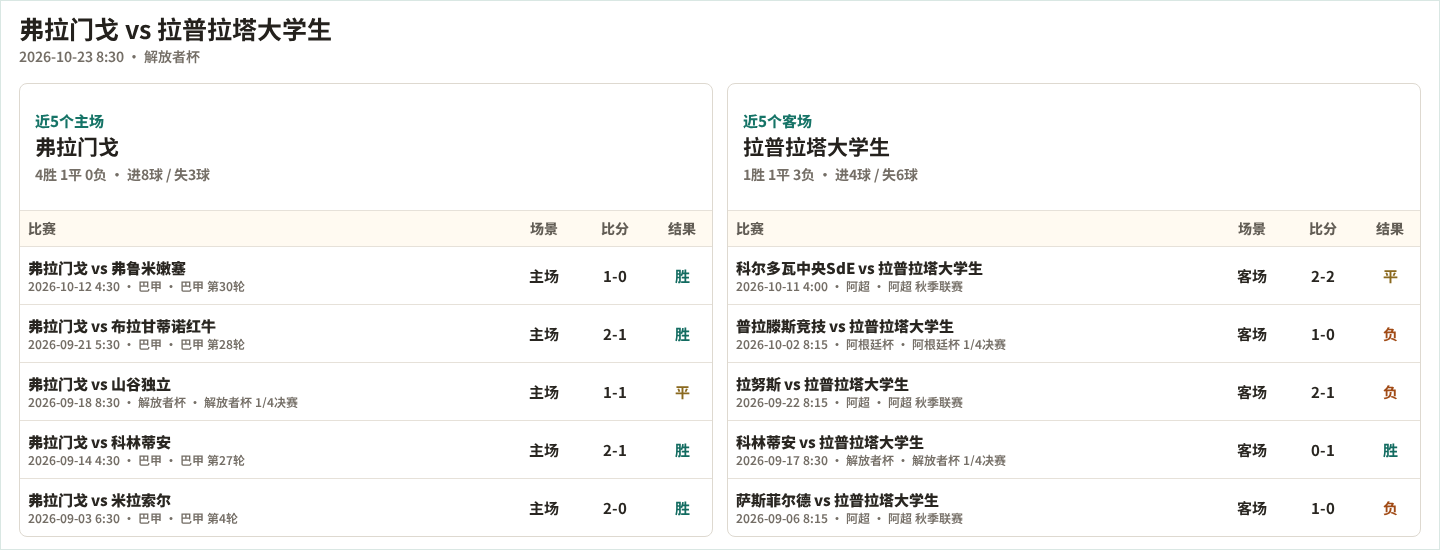Click 客场 in 拉努斯 row
Image resolution: width=1440 pixels, height=550 pixels.
click(x=1252, y=393)
